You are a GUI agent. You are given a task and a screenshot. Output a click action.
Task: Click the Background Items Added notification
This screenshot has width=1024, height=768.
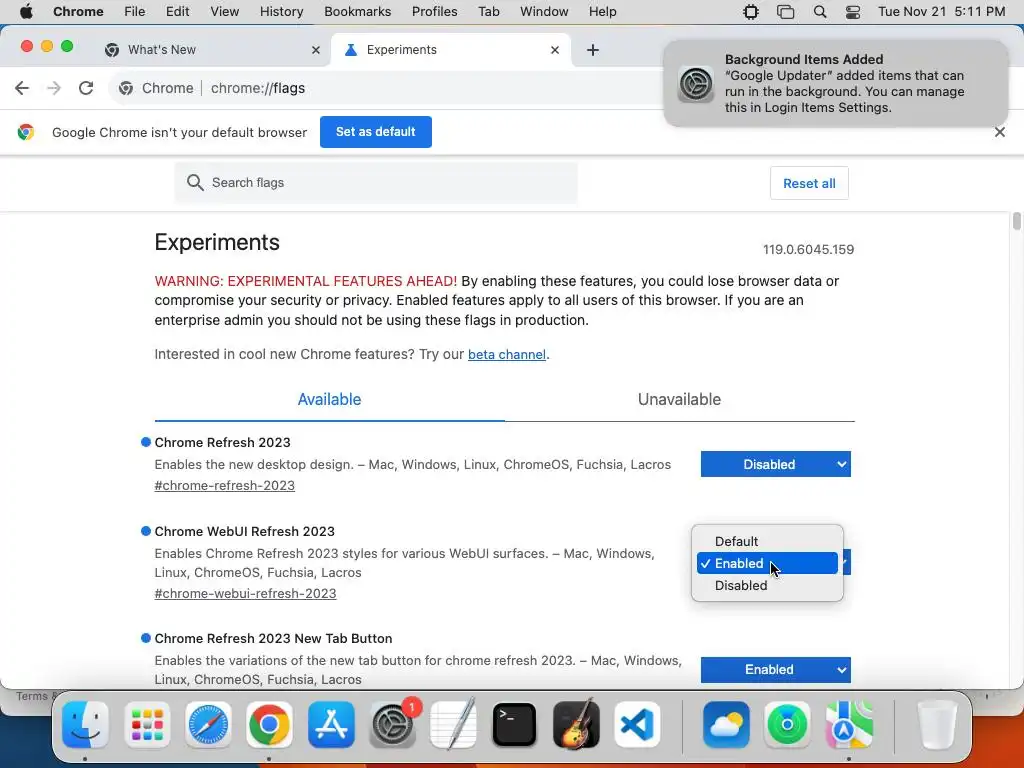pos(836,83)
